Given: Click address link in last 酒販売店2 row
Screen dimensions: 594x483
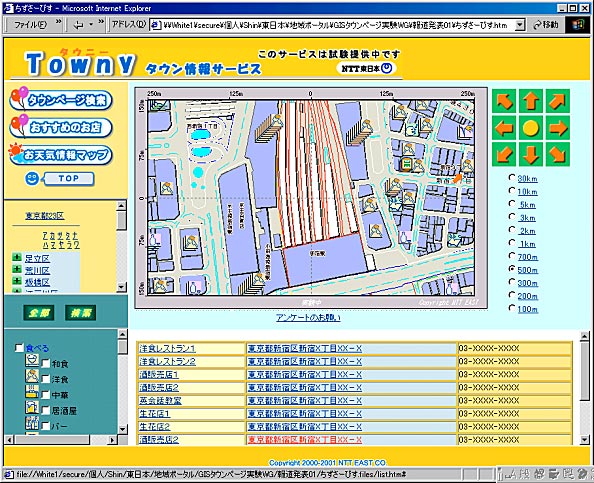Looking at the screenshot, I should pos(305,440).
